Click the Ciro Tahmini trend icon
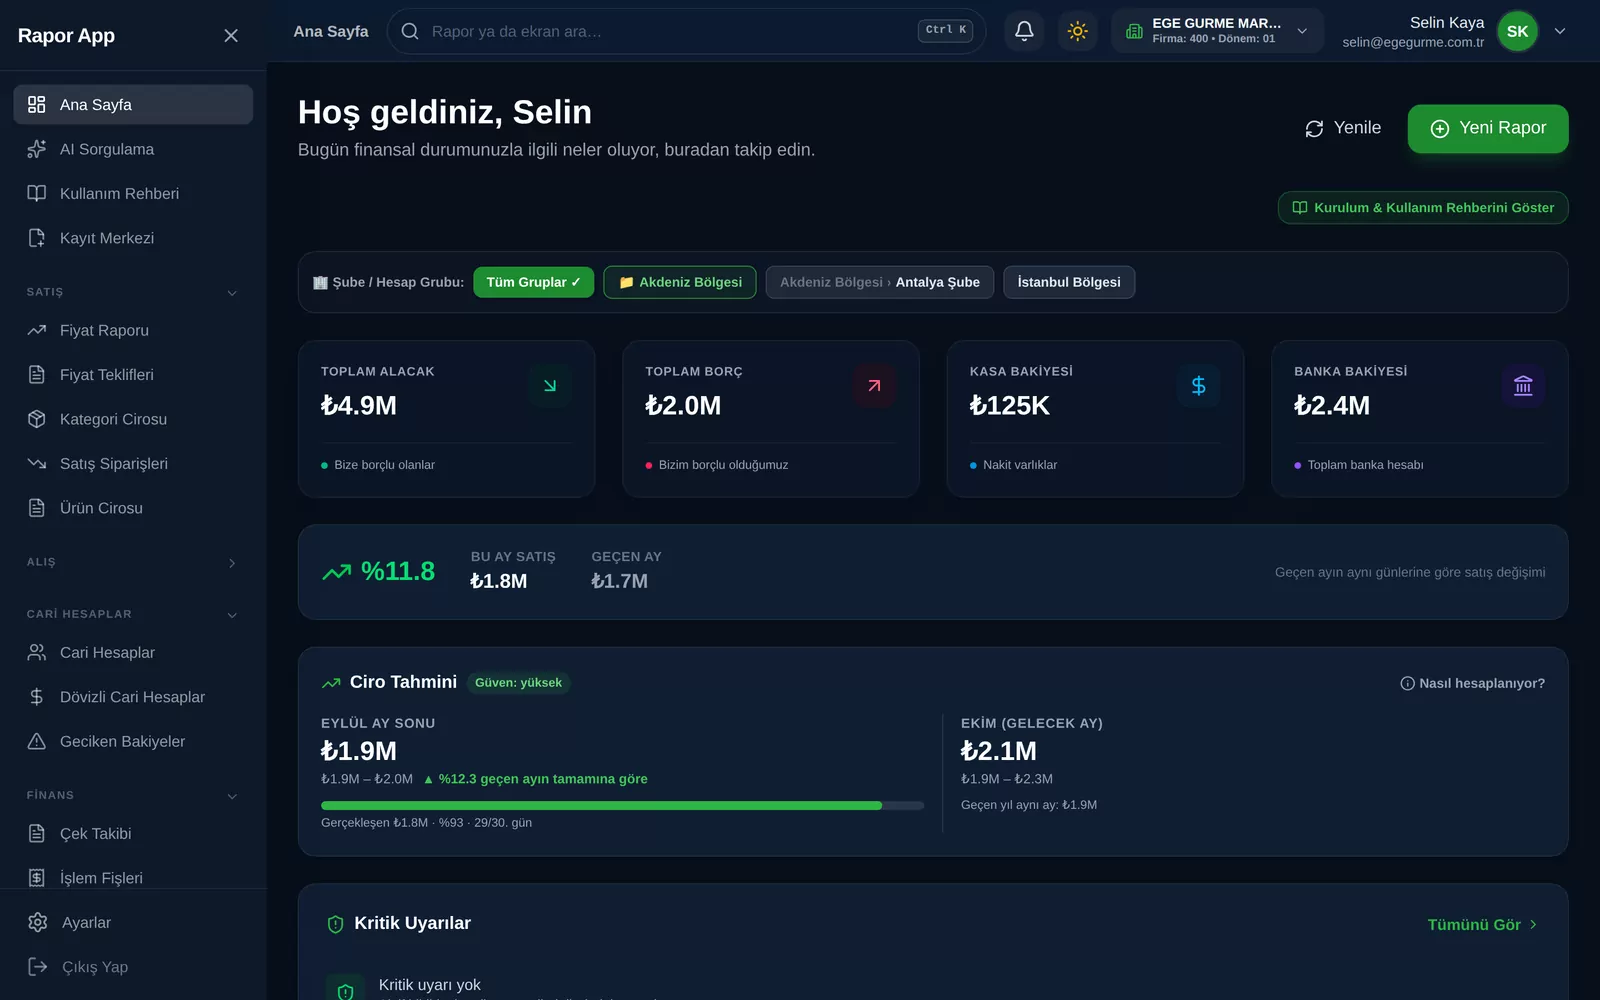 click(331, 683)
